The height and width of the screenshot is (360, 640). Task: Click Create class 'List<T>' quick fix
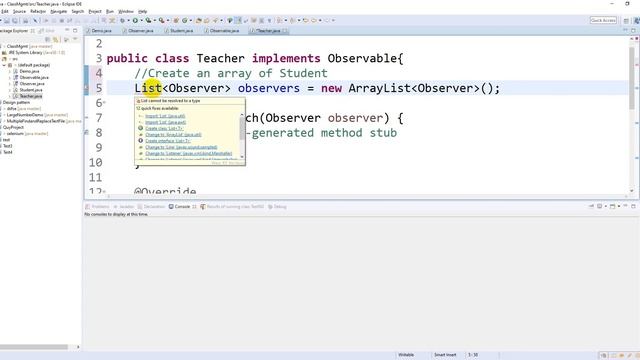click(164, 128)
